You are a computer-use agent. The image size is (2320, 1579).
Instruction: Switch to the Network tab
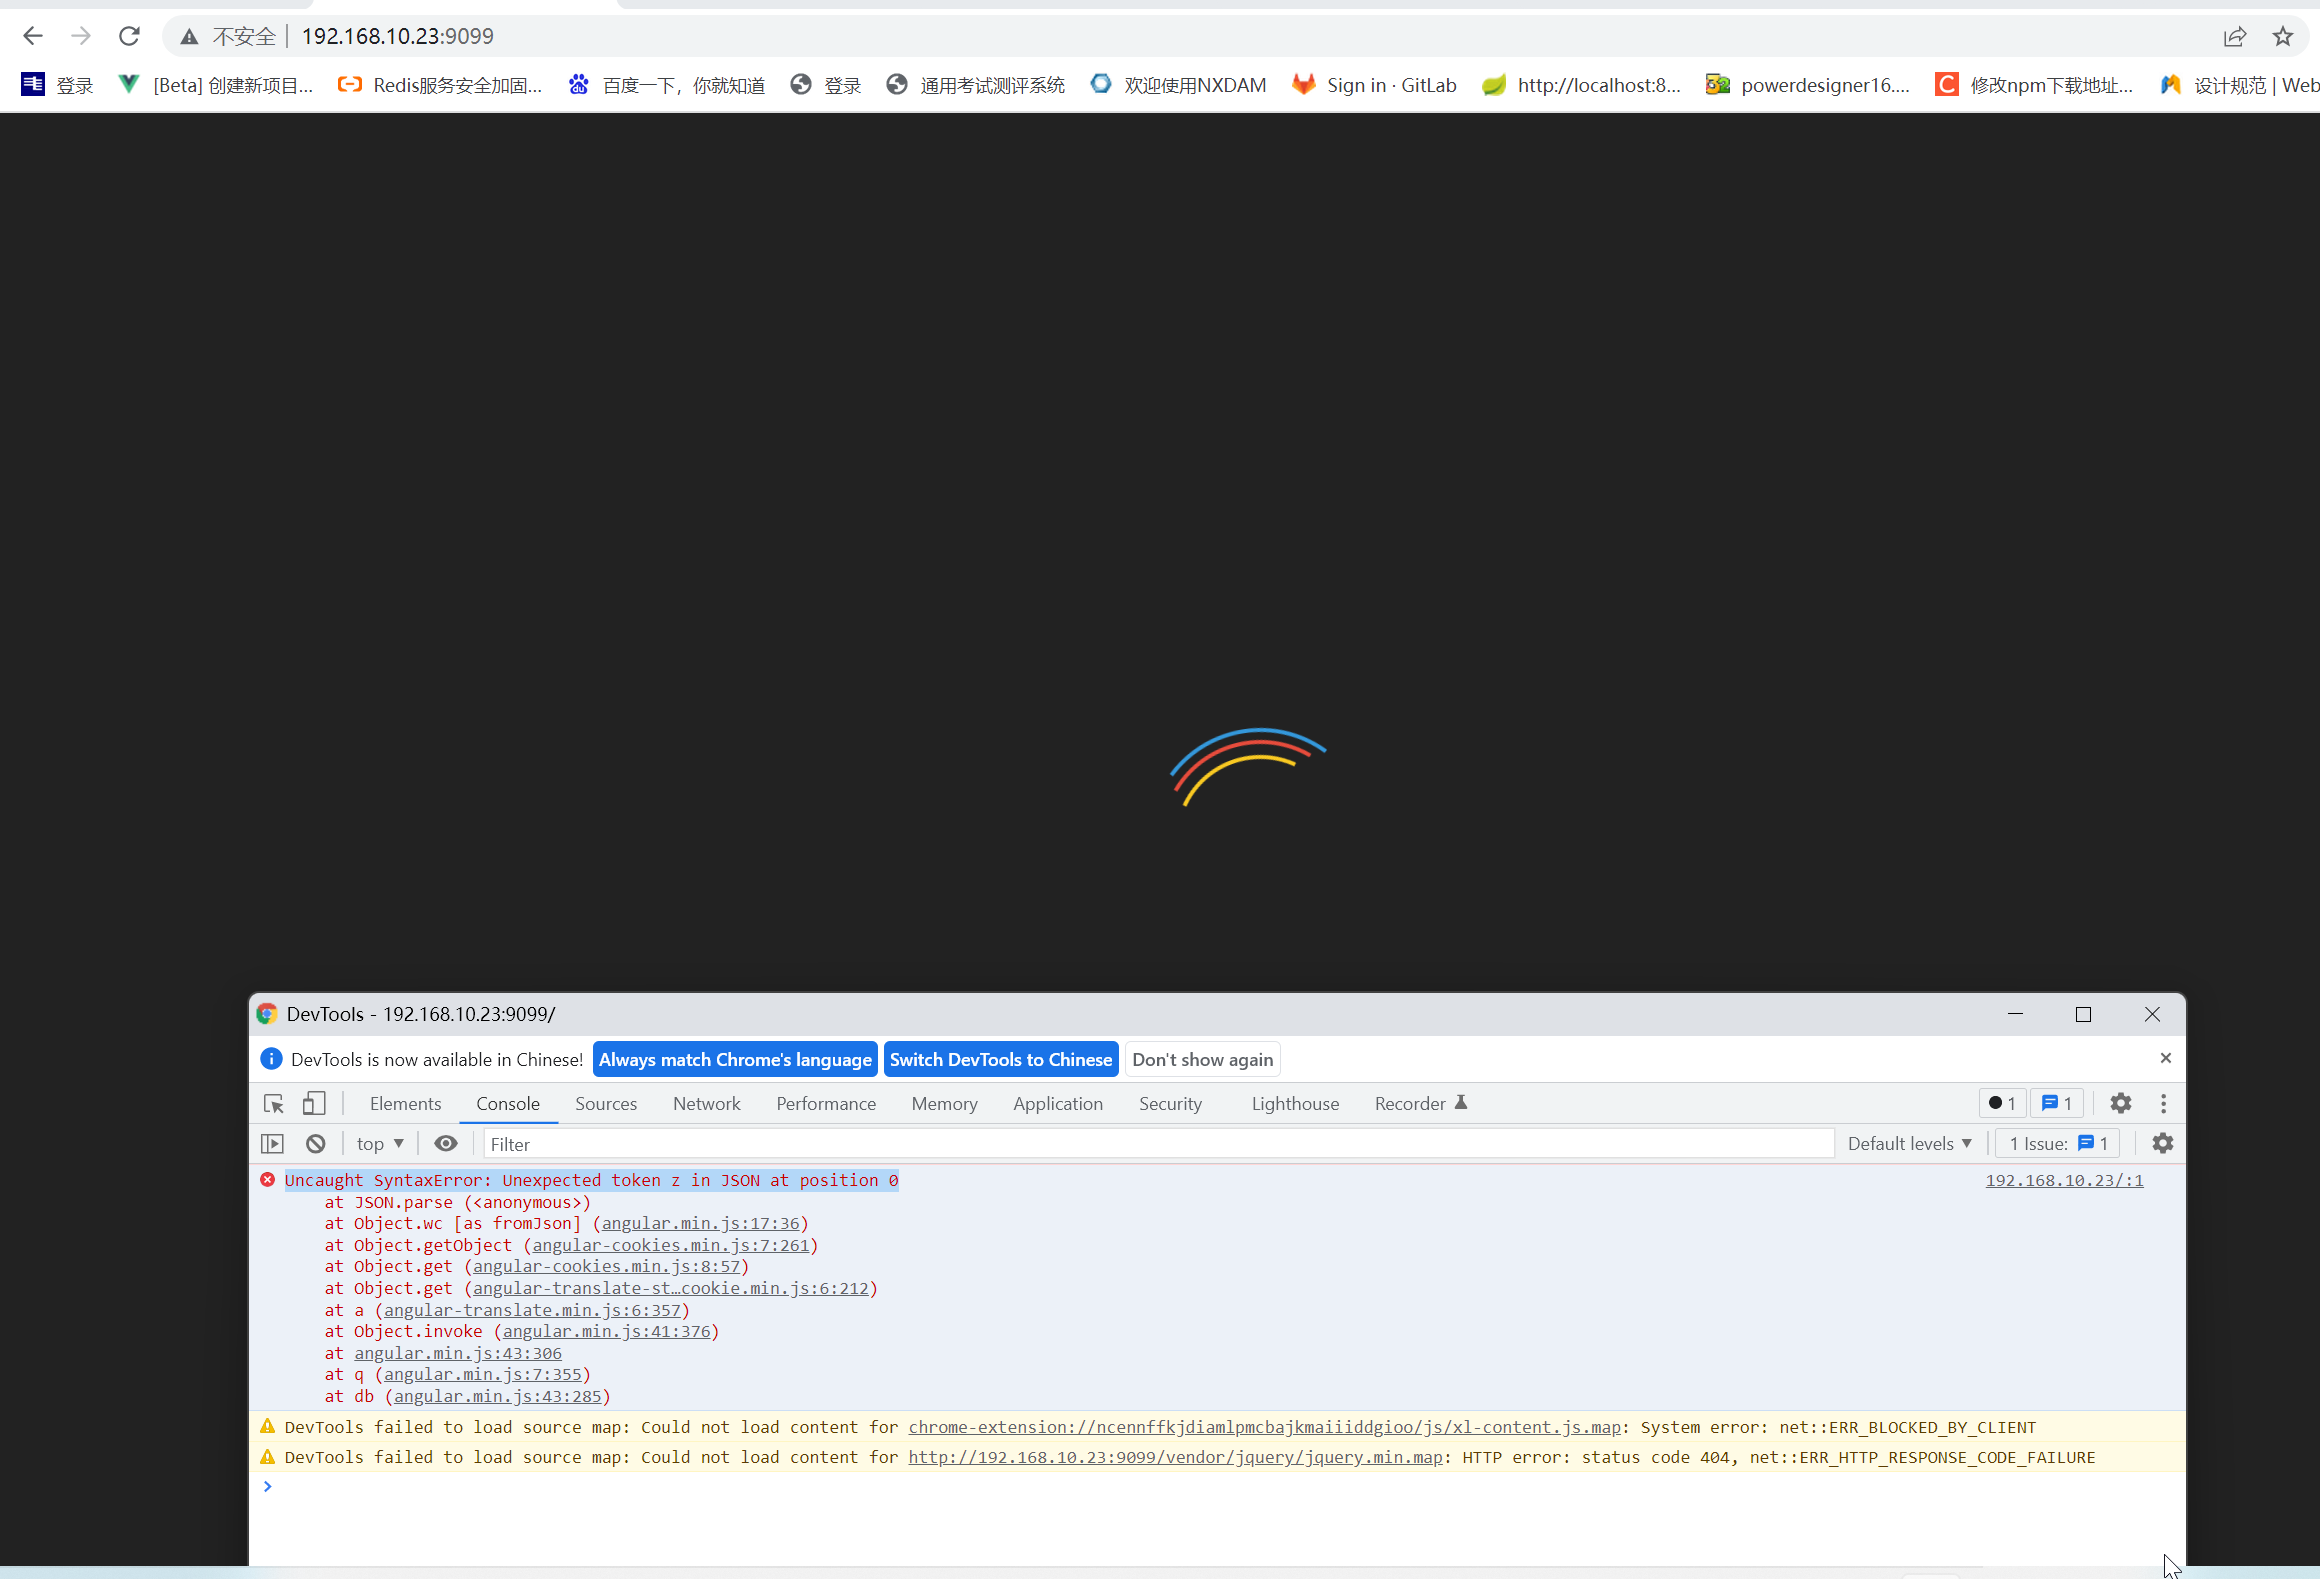pyautogui.click(x=706, y=1103)
